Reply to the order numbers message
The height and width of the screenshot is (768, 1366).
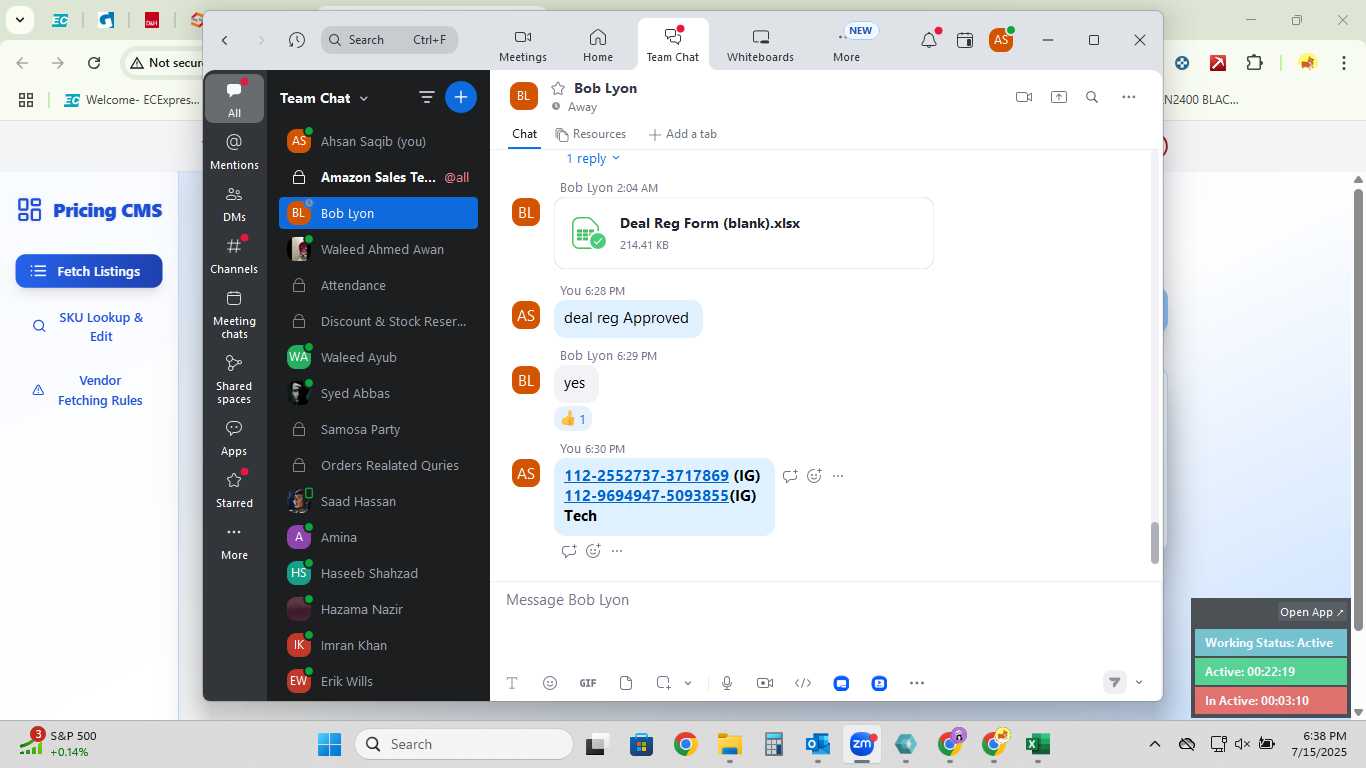tap(790, 476)
